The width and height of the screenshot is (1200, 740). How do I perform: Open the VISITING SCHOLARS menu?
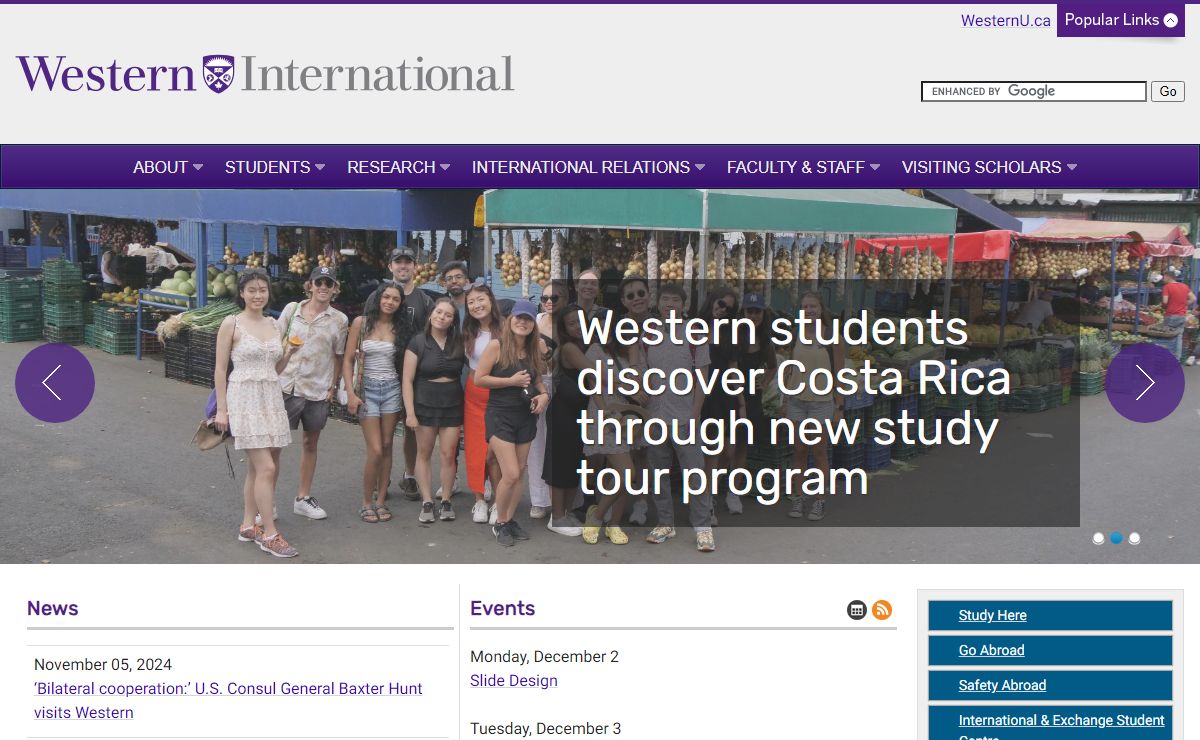click(990, 167)
